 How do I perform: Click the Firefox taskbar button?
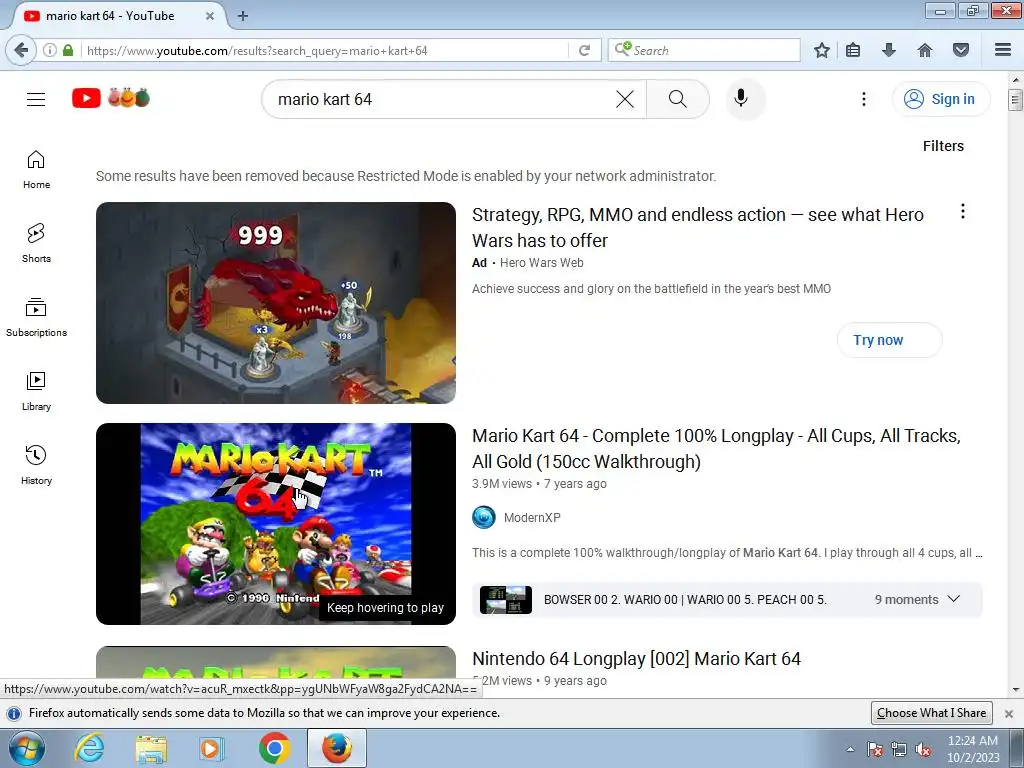[x=337, y=748]
